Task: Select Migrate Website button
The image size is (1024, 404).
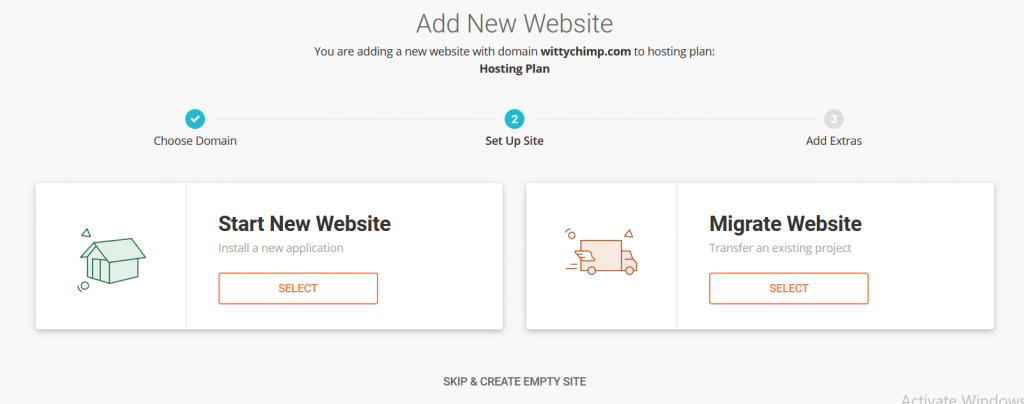Action: (x=789, y=288)
